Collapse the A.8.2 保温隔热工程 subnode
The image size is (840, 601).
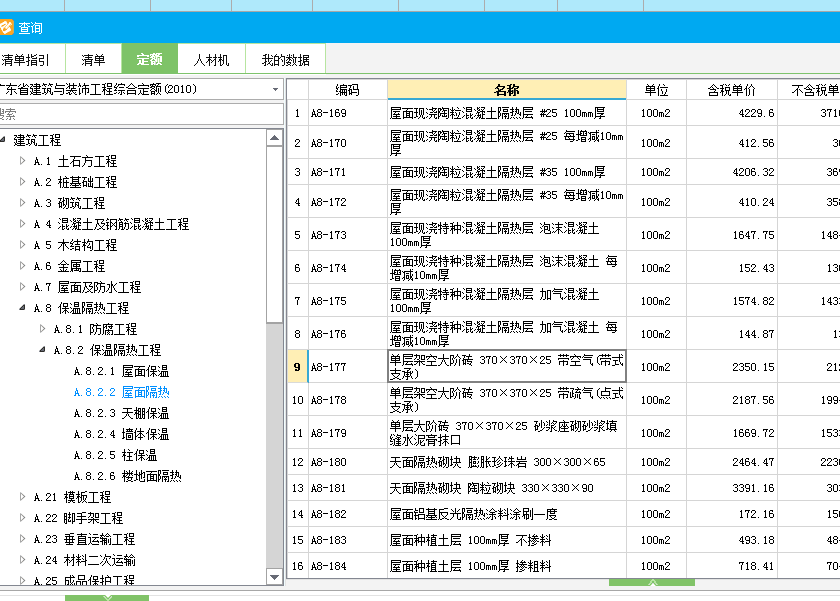tap(42, 349)
